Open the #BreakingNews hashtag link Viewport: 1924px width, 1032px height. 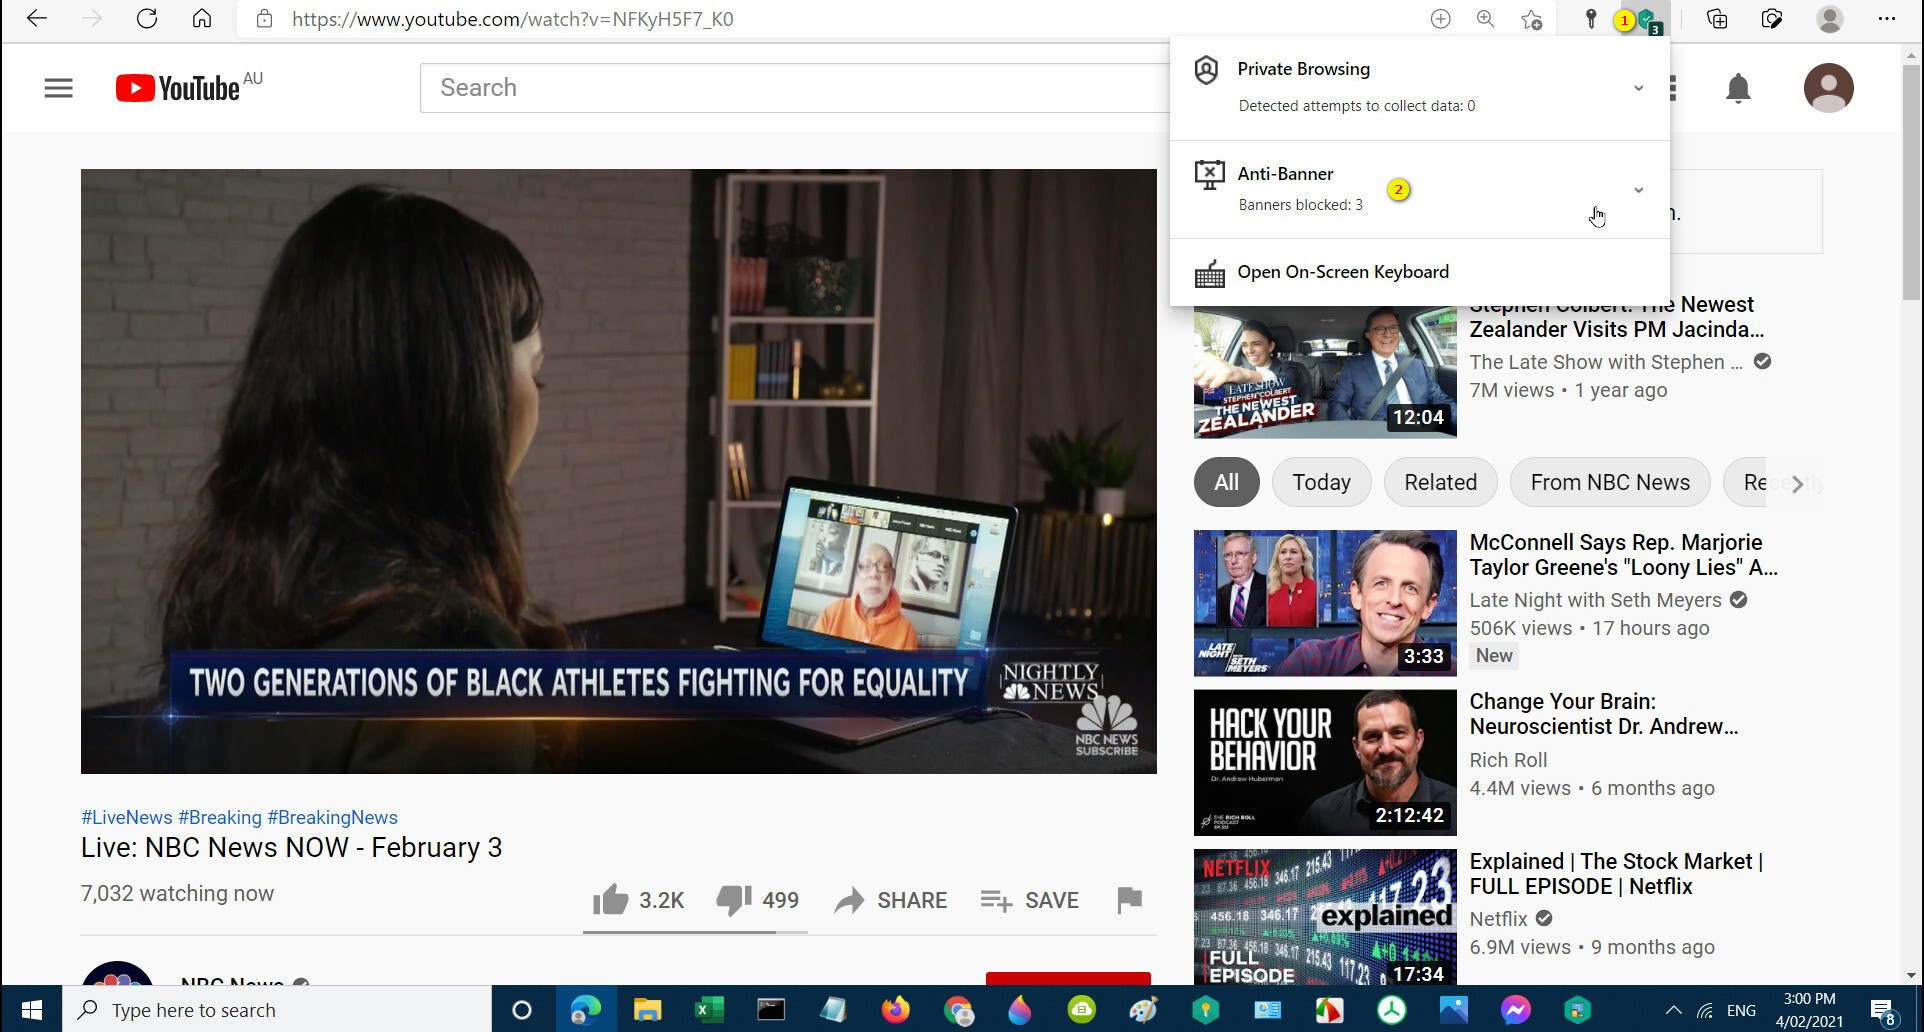333,818
